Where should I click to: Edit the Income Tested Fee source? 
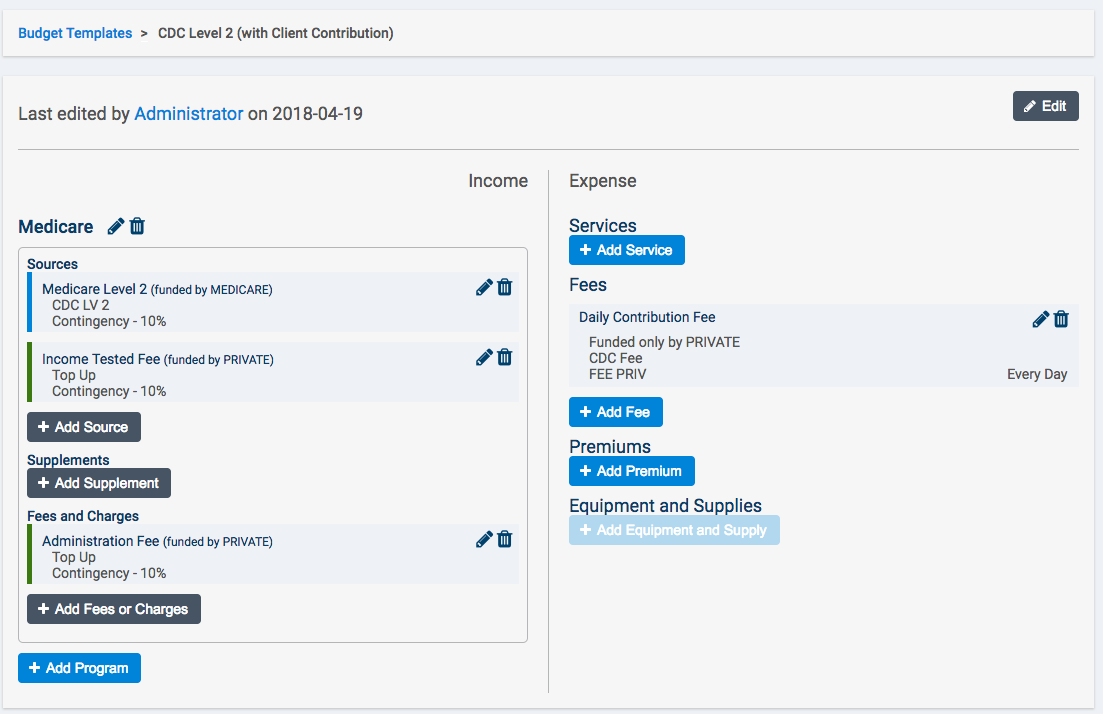(484, 358)
